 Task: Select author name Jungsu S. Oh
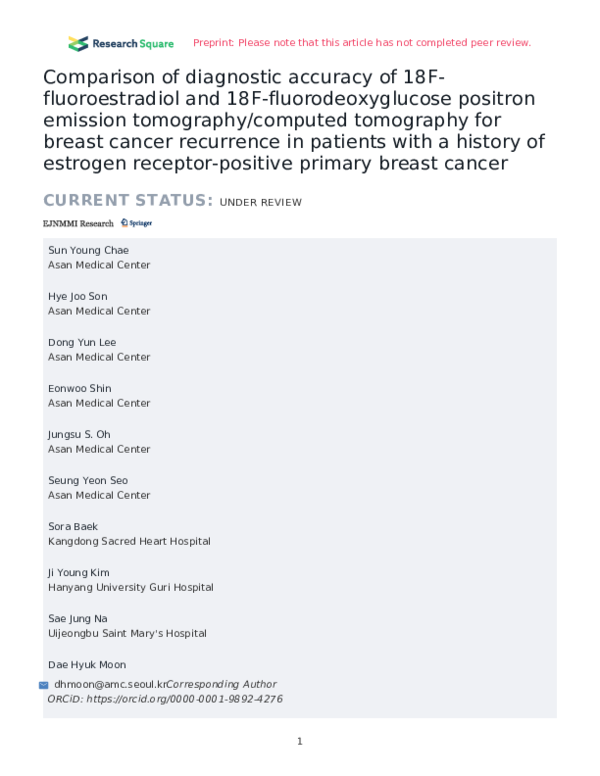[79, 434]
